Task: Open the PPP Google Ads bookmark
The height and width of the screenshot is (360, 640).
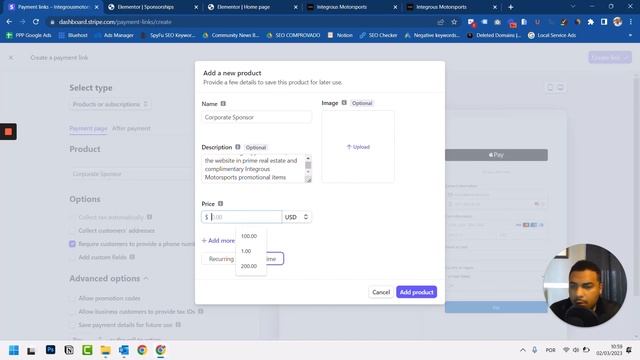Action: [x=29, y=36]
